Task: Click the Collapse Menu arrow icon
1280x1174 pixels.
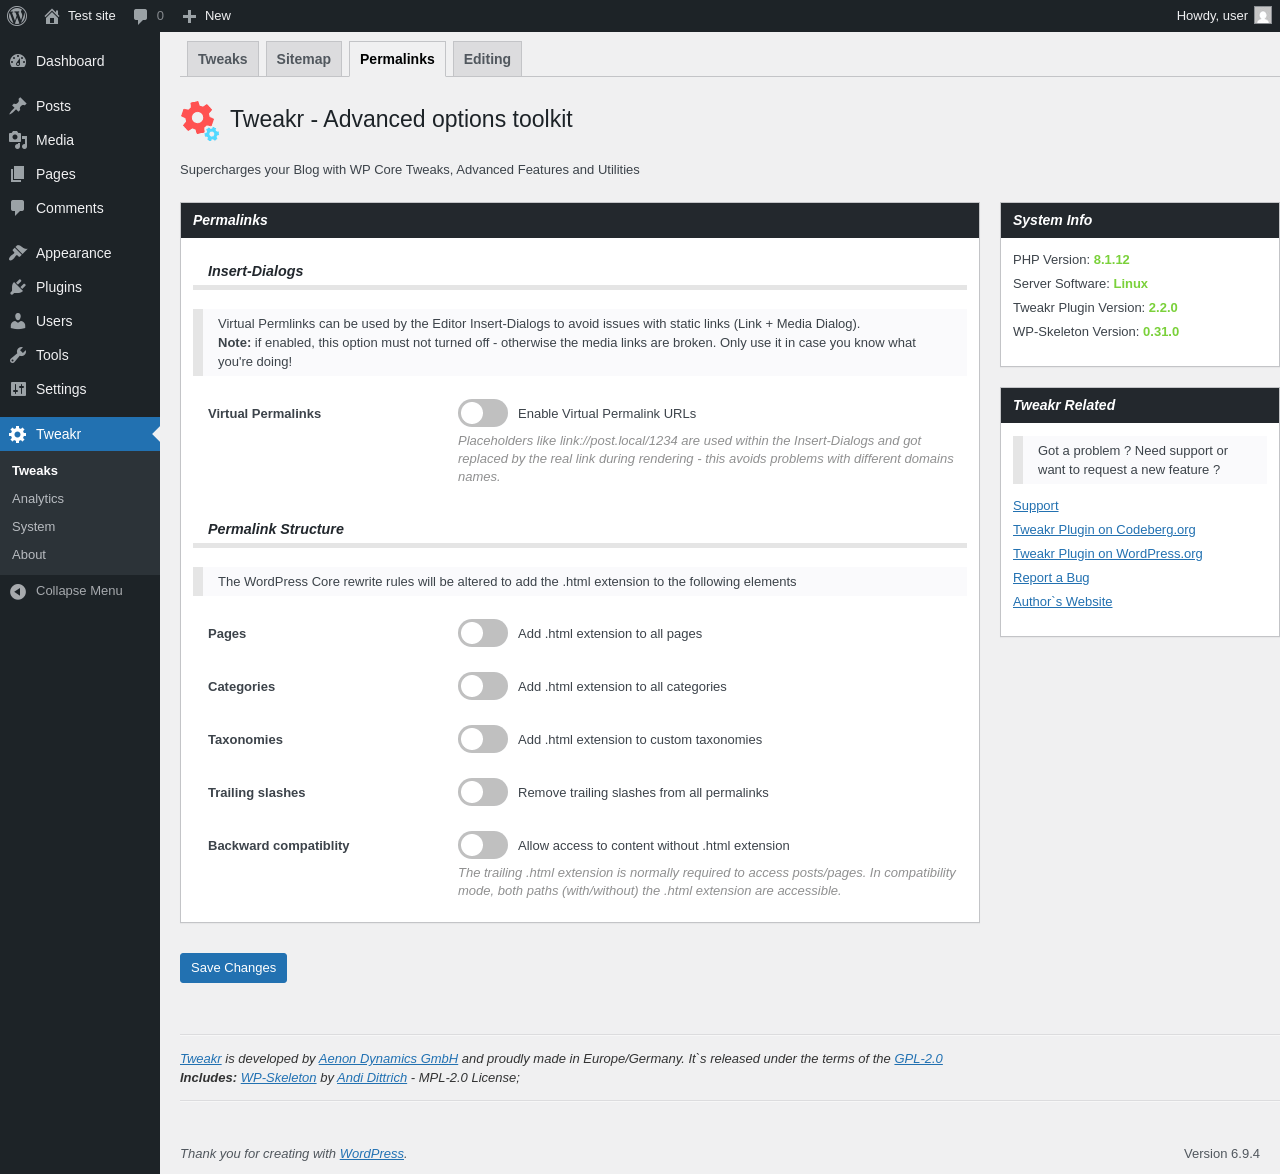Action: pos(18,591)
